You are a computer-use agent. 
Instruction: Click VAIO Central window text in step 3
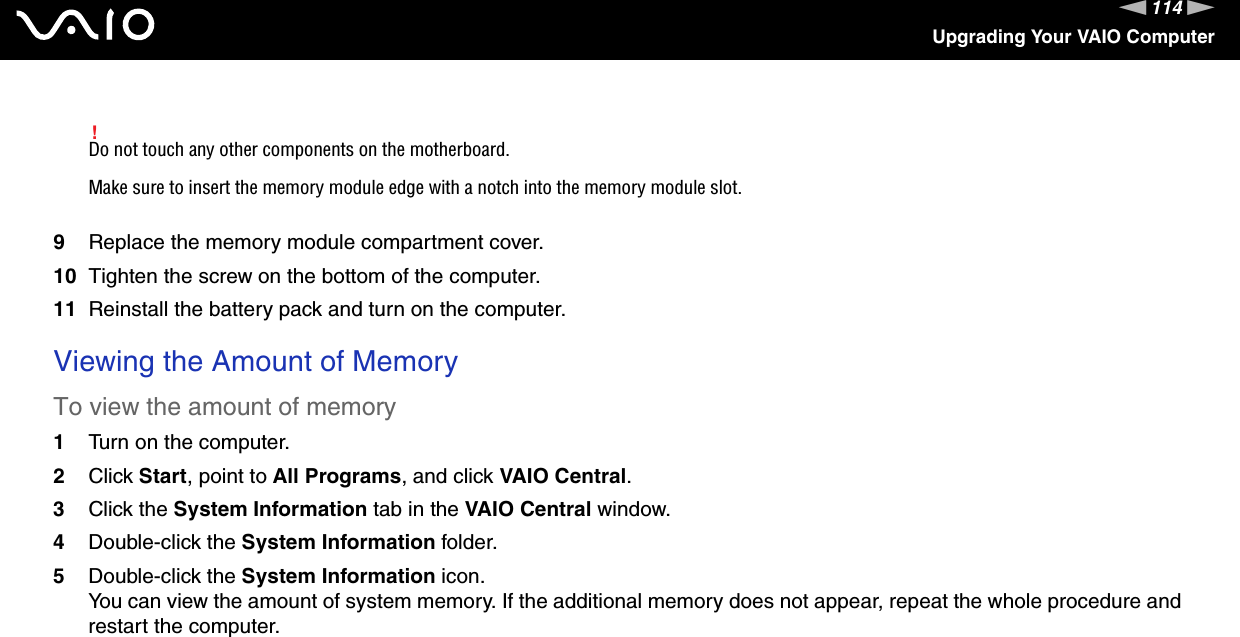click(x=527, y=509)
